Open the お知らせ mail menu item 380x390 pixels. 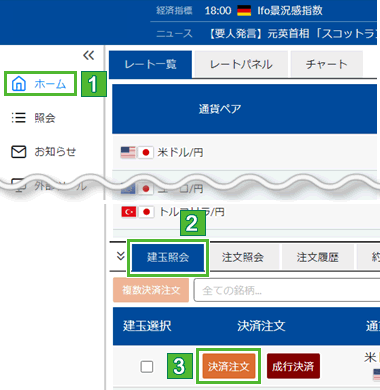click(x=44, y=152)
